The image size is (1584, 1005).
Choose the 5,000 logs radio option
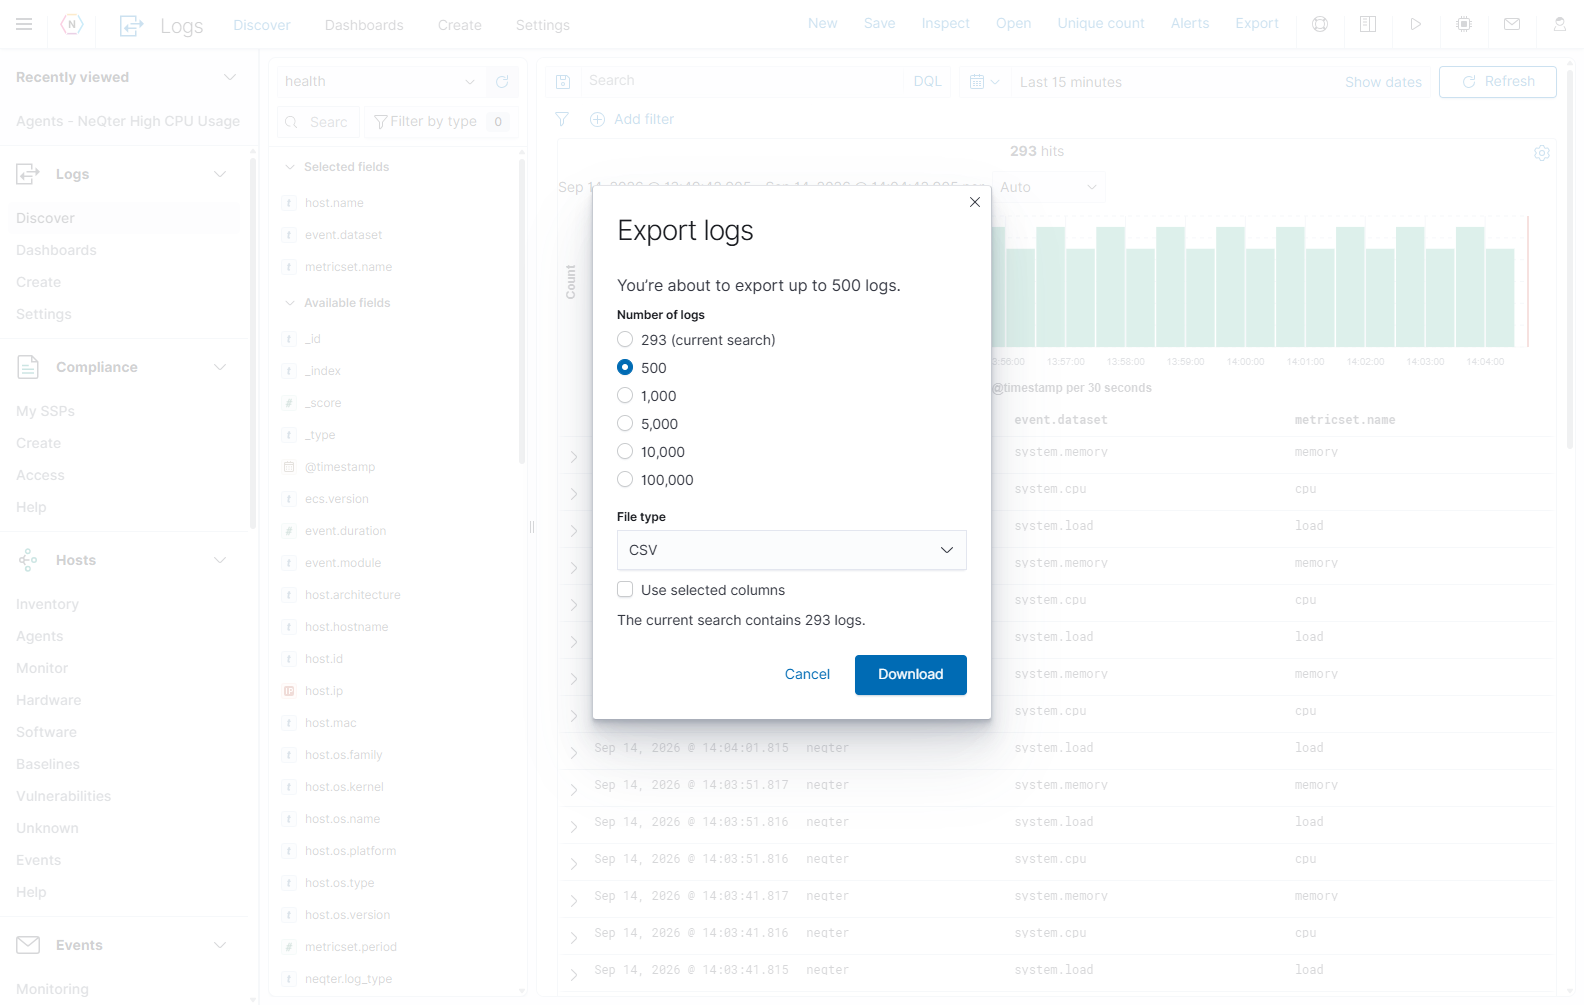coord(625,424)
